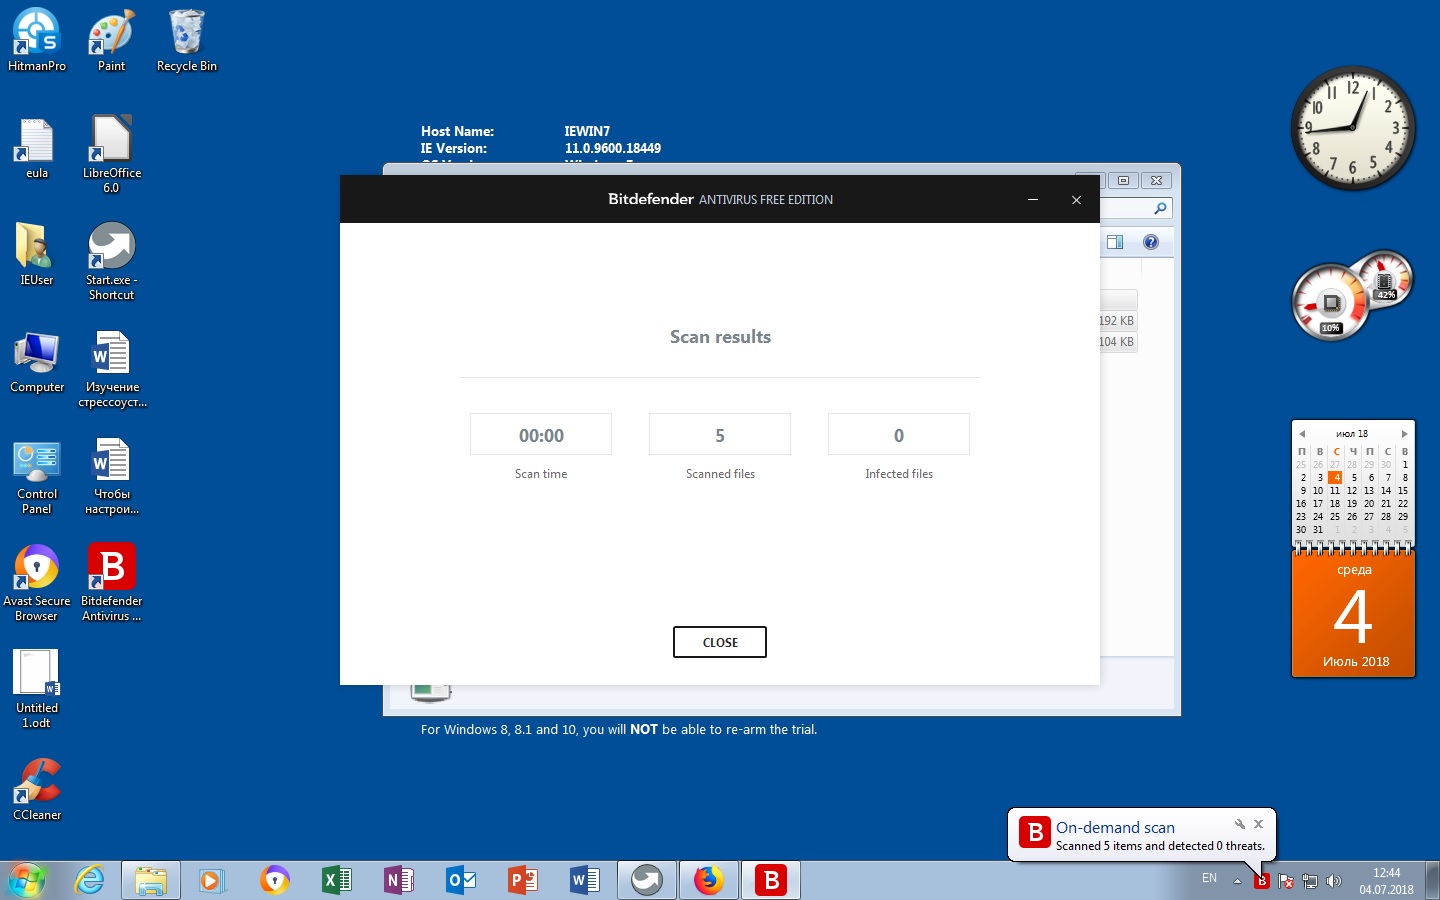Viewport: 1440px width, 900px height.
Task: Open notification settings wrench icon
Action: (1240, 824)
